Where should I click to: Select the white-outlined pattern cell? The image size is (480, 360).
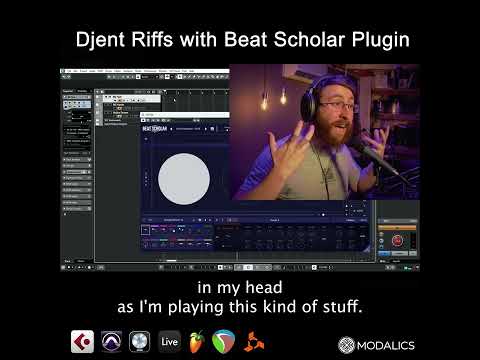click(146, 230)
